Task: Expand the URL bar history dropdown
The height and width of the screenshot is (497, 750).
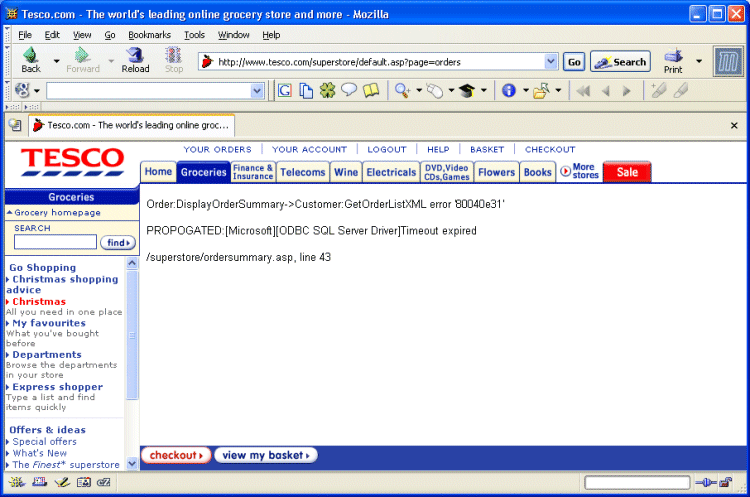Action: click(551, 61)
